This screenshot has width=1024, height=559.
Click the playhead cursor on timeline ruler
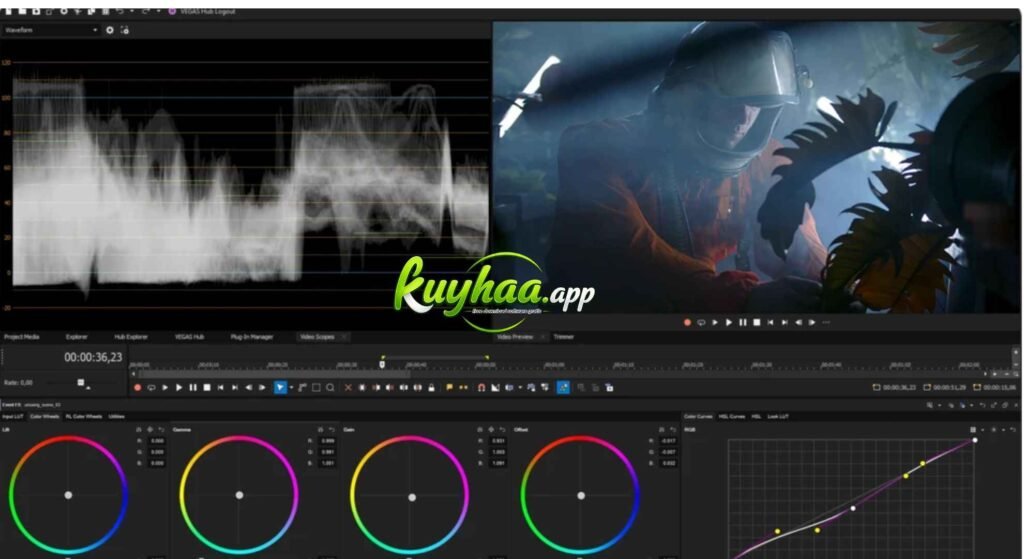pyautogui.click(x=382, y=364)
